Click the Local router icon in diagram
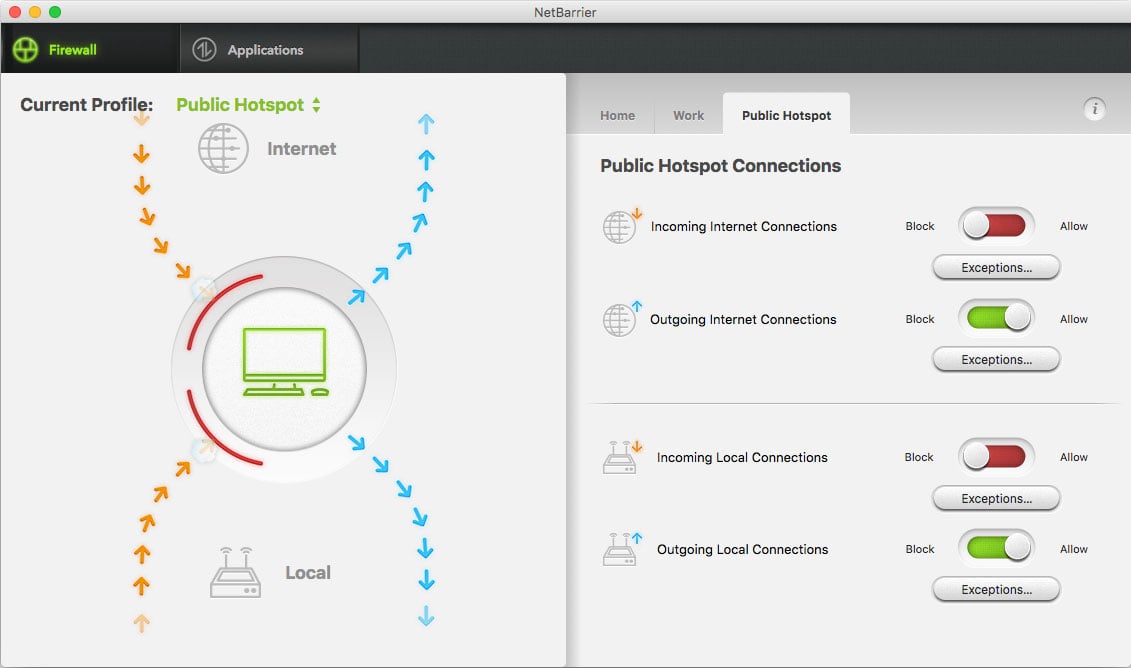The image size is (1131, 668). pos(235,573)
